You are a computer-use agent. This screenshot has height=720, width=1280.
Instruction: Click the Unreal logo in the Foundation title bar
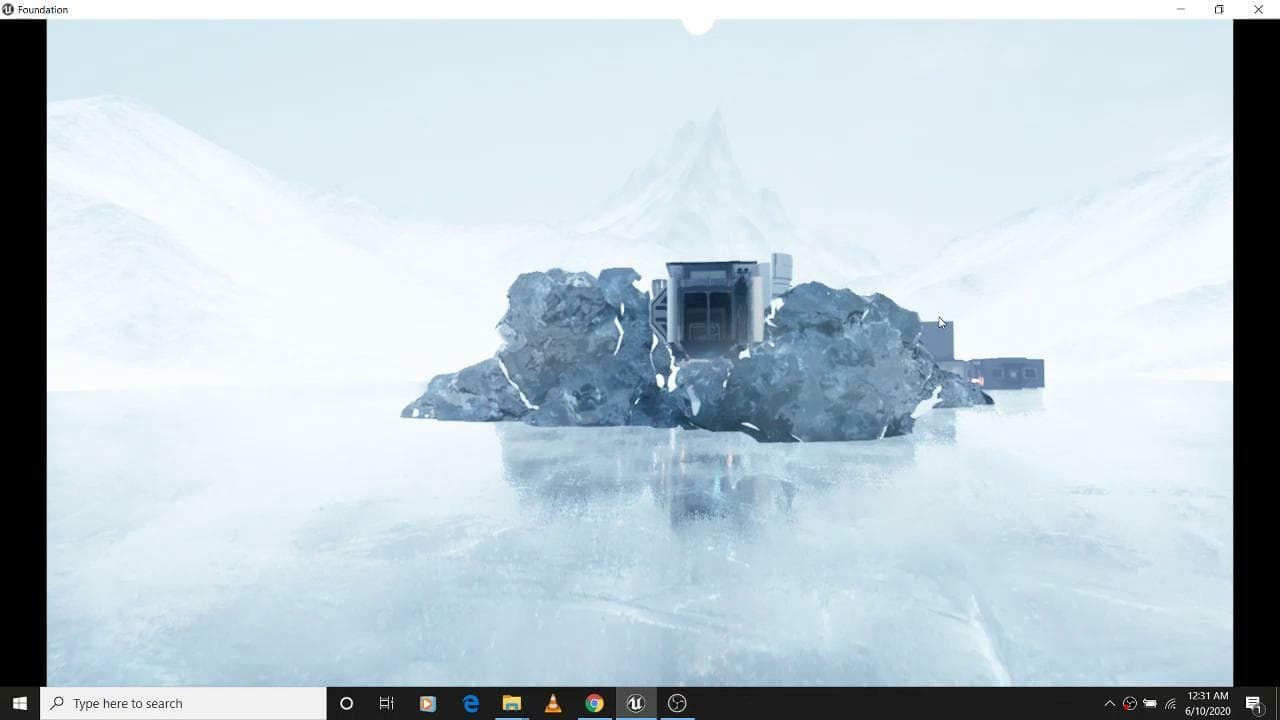pos(8,9)
